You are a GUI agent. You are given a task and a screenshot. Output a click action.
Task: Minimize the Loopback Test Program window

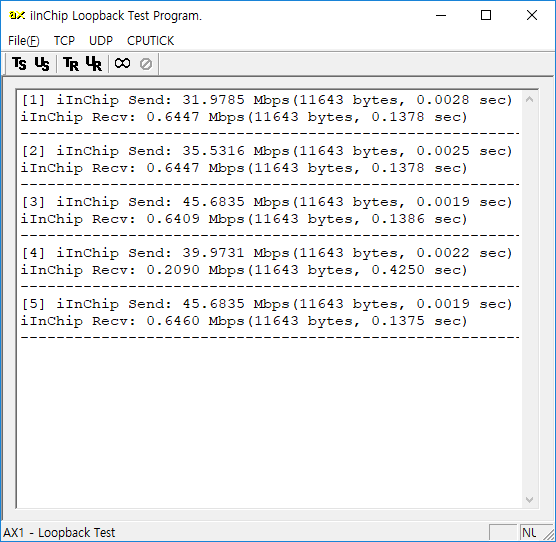click(441, 15)
